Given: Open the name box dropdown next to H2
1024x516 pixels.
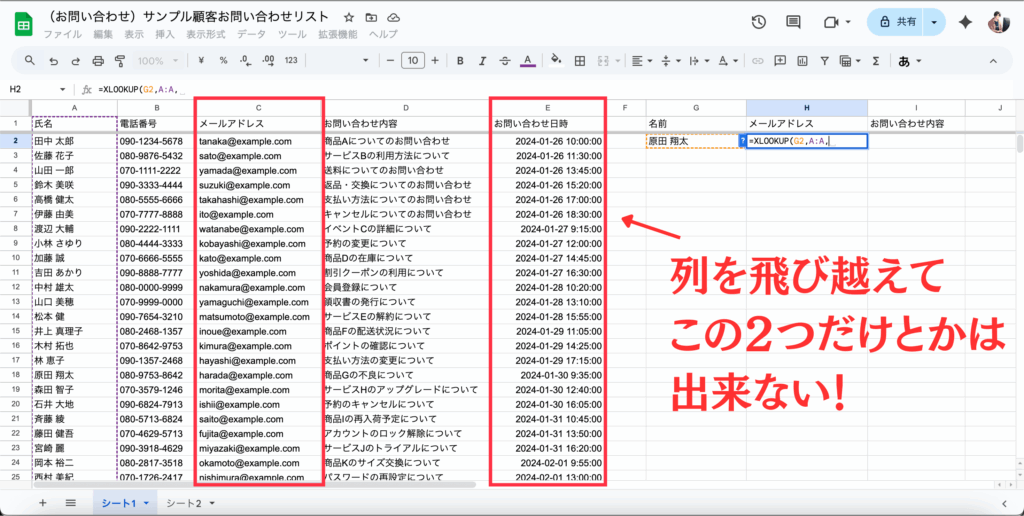Looking at the screenshot, I should point(63,89).
